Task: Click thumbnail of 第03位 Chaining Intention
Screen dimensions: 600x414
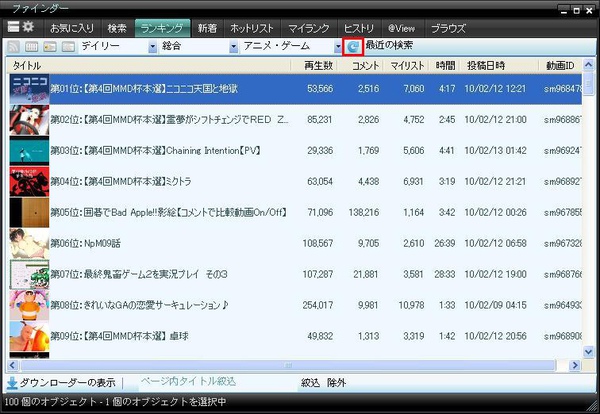Action: coord(29,151)
